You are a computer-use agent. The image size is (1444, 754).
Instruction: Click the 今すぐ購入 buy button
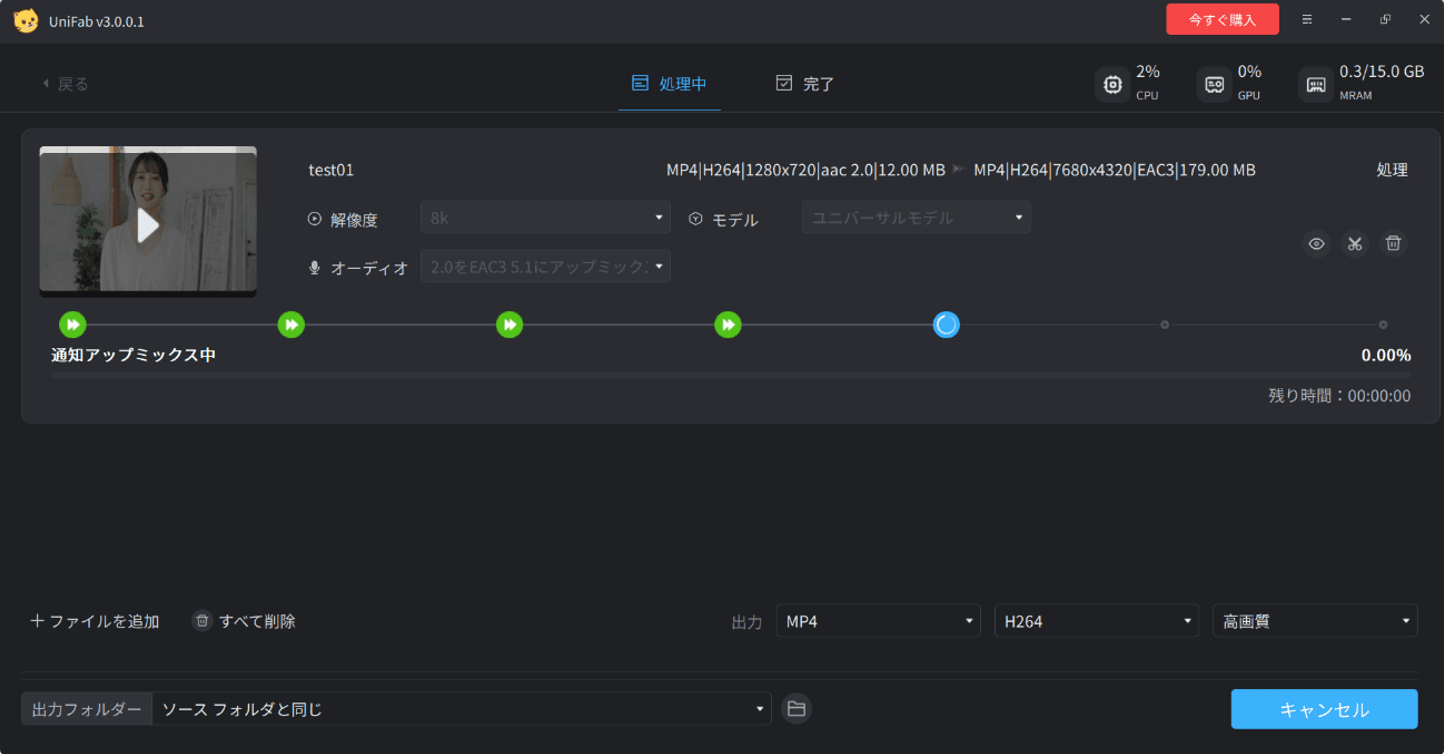(x=1222, y=20)
